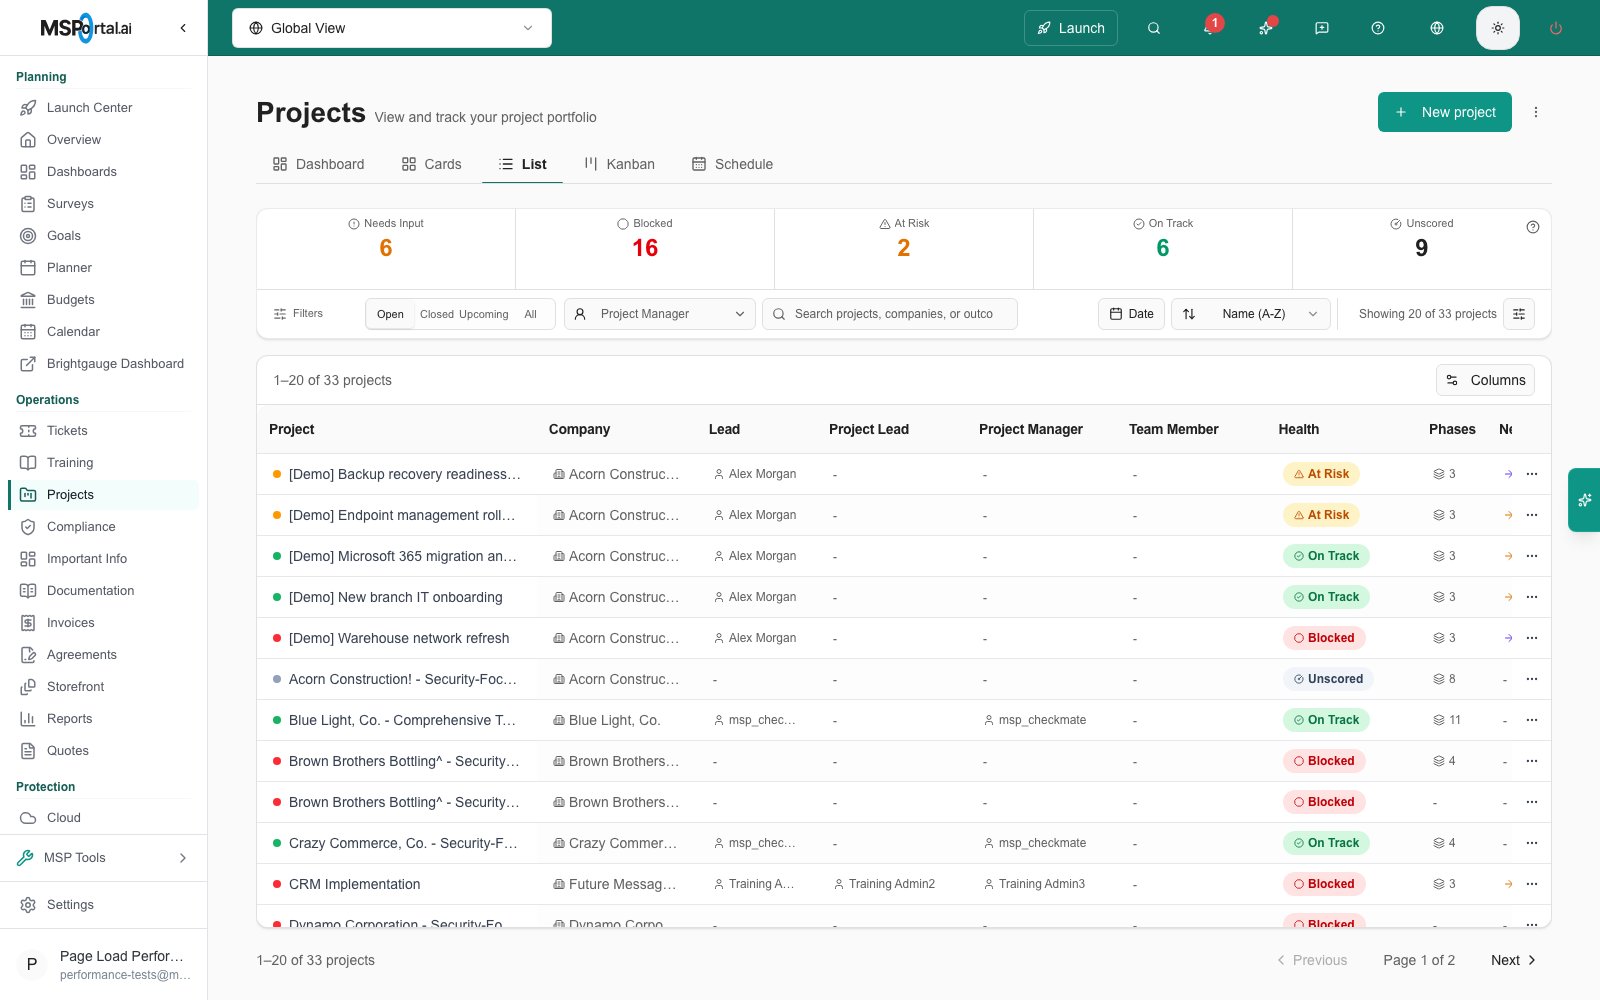Open the Name (A-Z) sort dropdown
The width and height of the screenshot is (1600, 1000).
point(1251,314)
